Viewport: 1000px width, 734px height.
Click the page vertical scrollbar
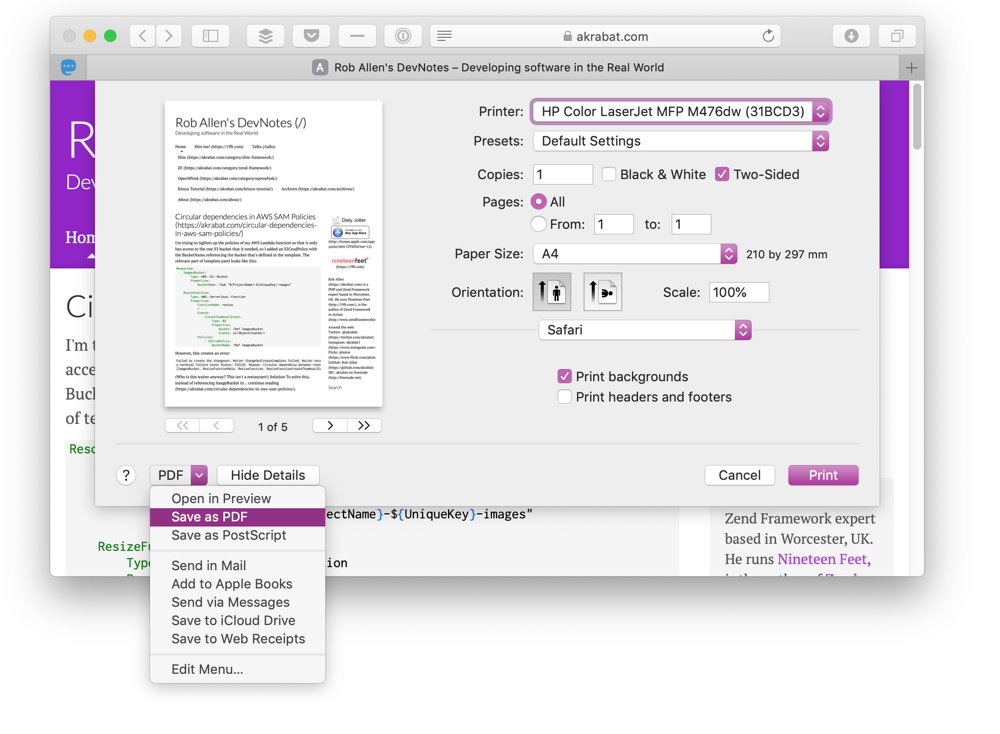click(x=917, y=116)
